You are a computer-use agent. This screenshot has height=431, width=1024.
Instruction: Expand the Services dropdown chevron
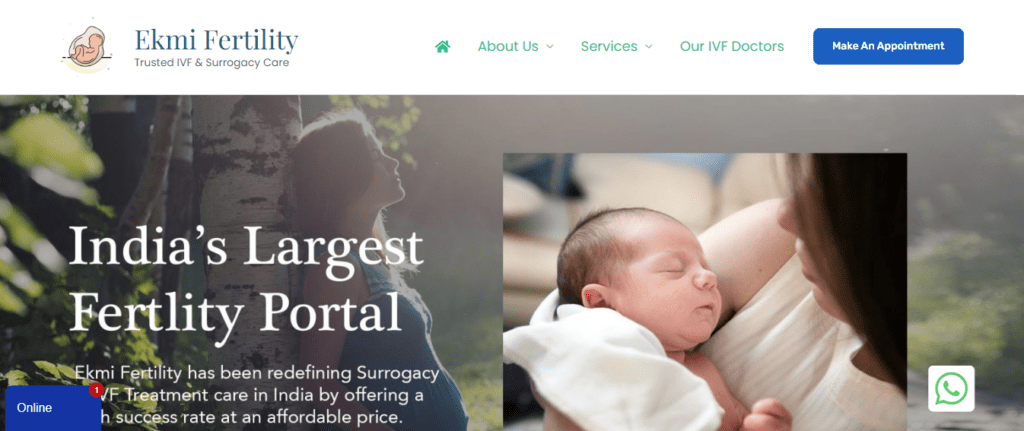[x=648, y=46]
